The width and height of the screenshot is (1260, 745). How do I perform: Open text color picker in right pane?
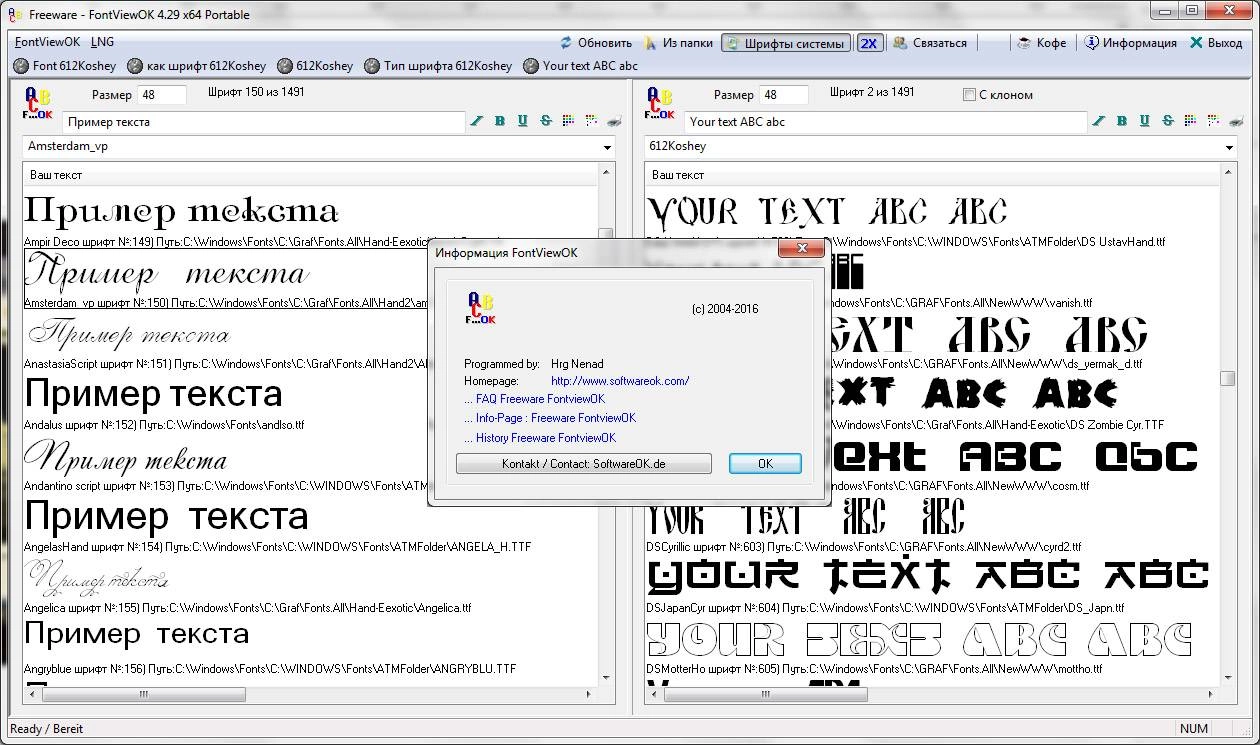(x=1190, y=121)
